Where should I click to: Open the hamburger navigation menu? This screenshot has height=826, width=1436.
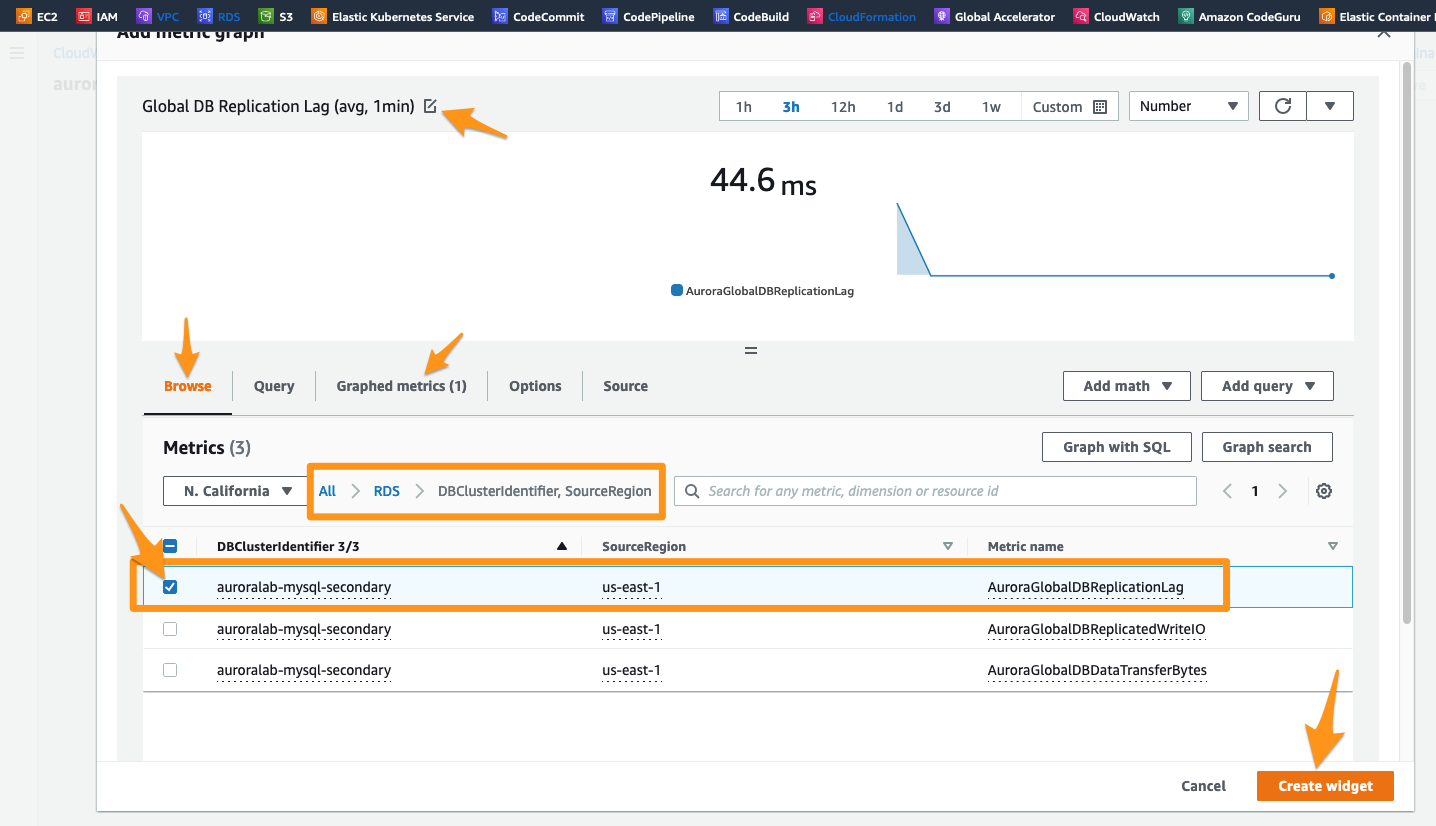point(17,53)
